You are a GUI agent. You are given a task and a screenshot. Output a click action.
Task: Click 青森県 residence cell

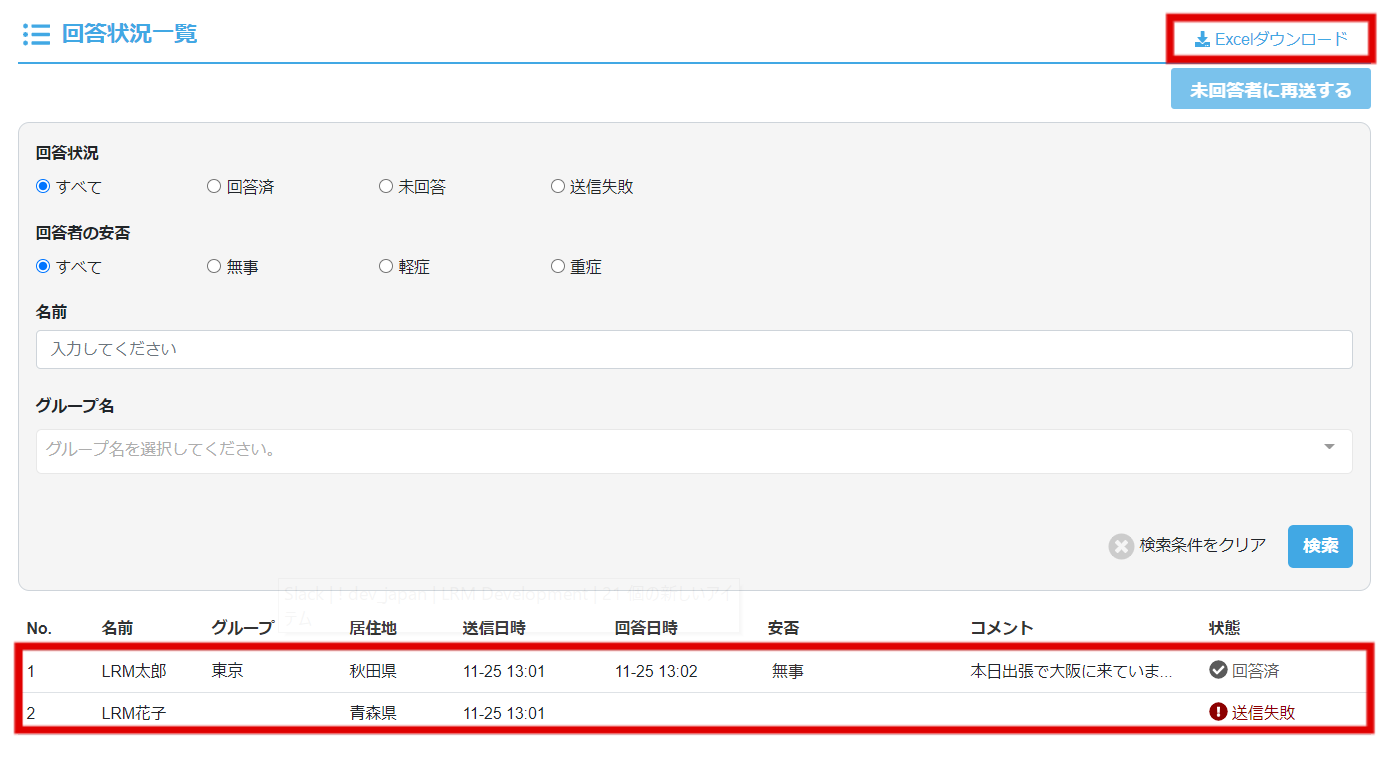(x=373, y=713)
